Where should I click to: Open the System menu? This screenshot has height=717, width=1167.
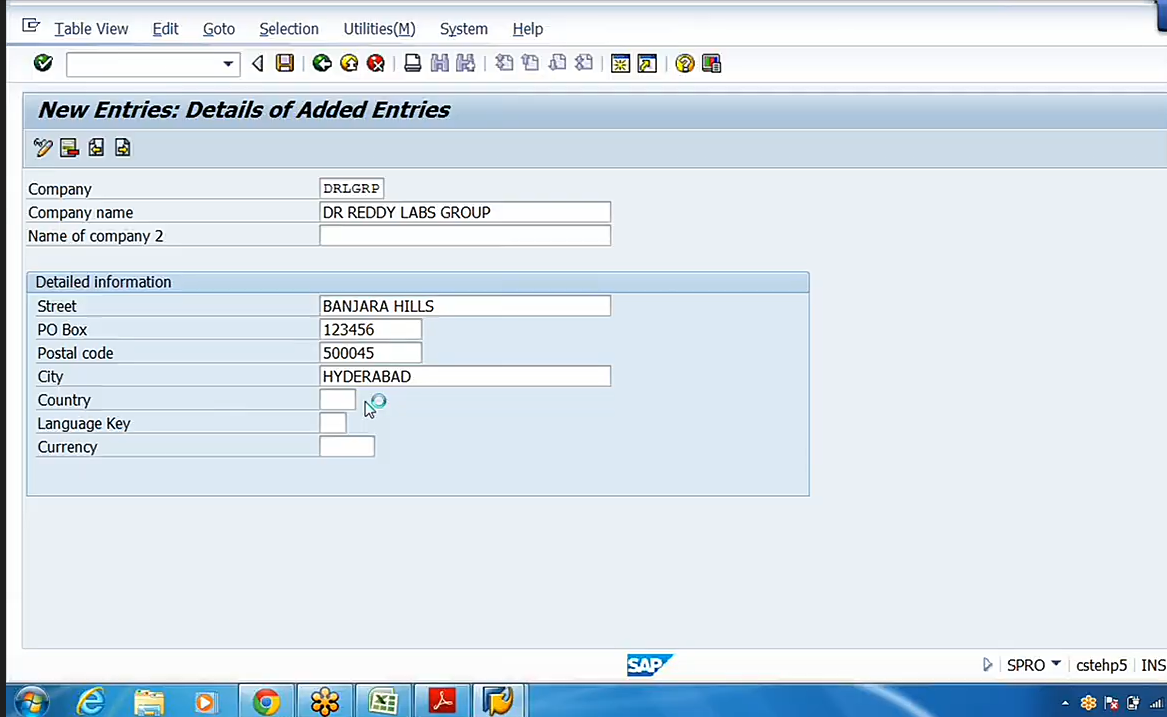coord(464,29)
